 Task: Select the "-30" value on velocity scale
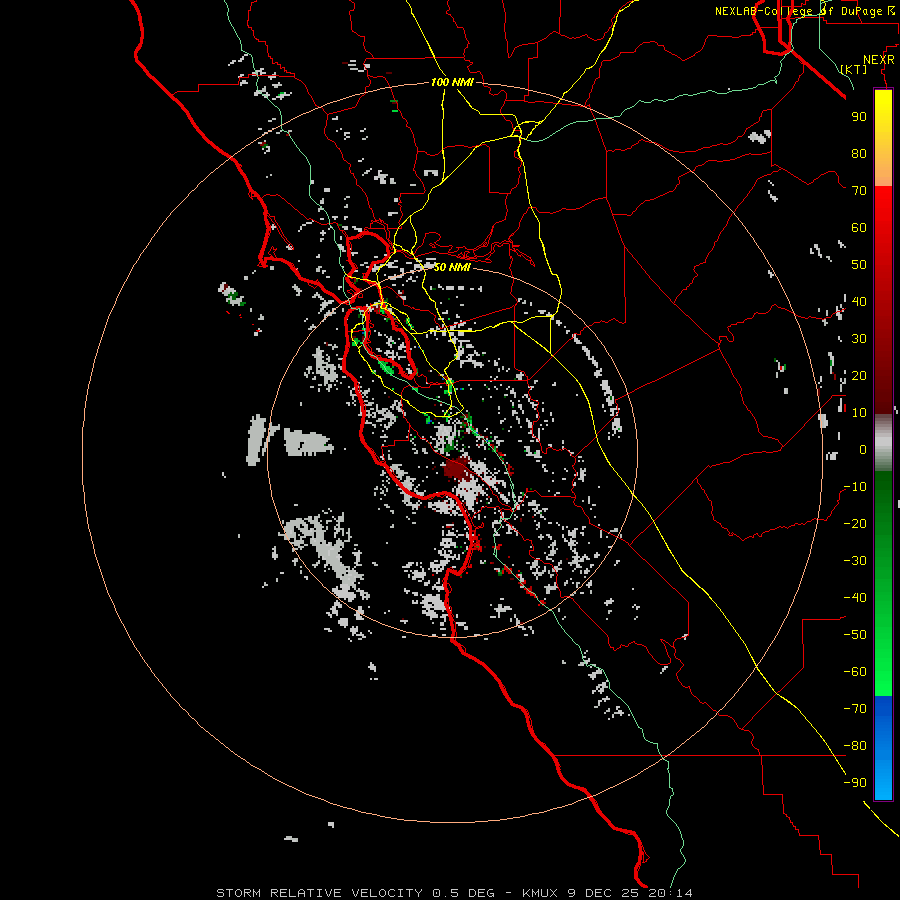pyautogui.click(x=855, y=561)
